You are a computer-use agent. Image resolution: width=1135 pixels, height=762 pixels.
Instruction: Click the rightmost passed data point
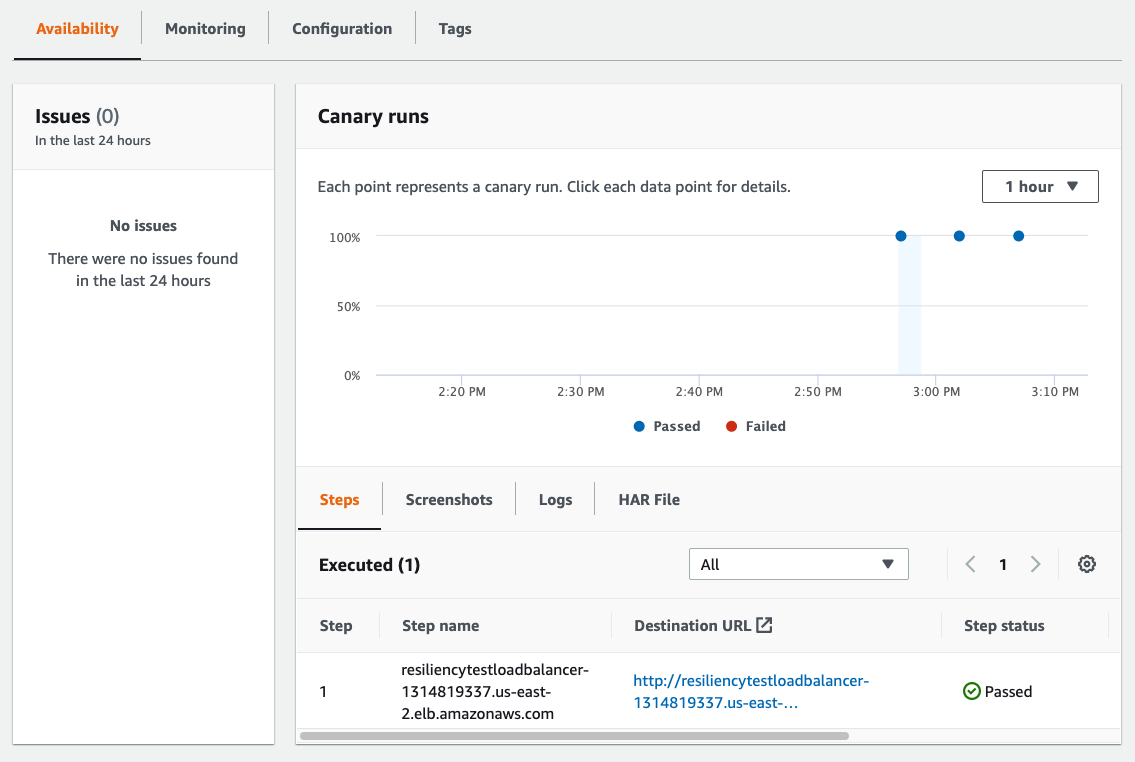pyautogui.click(x=1018, y=236)
